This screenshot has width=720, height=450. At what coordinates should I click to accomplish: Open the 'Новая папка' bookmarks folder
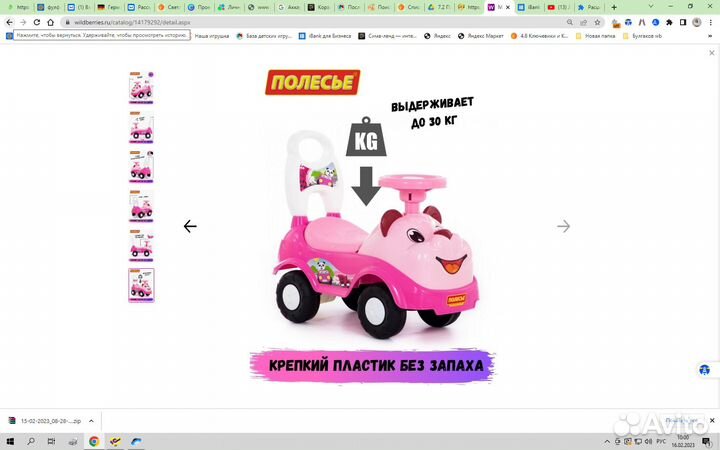[596, 36]
